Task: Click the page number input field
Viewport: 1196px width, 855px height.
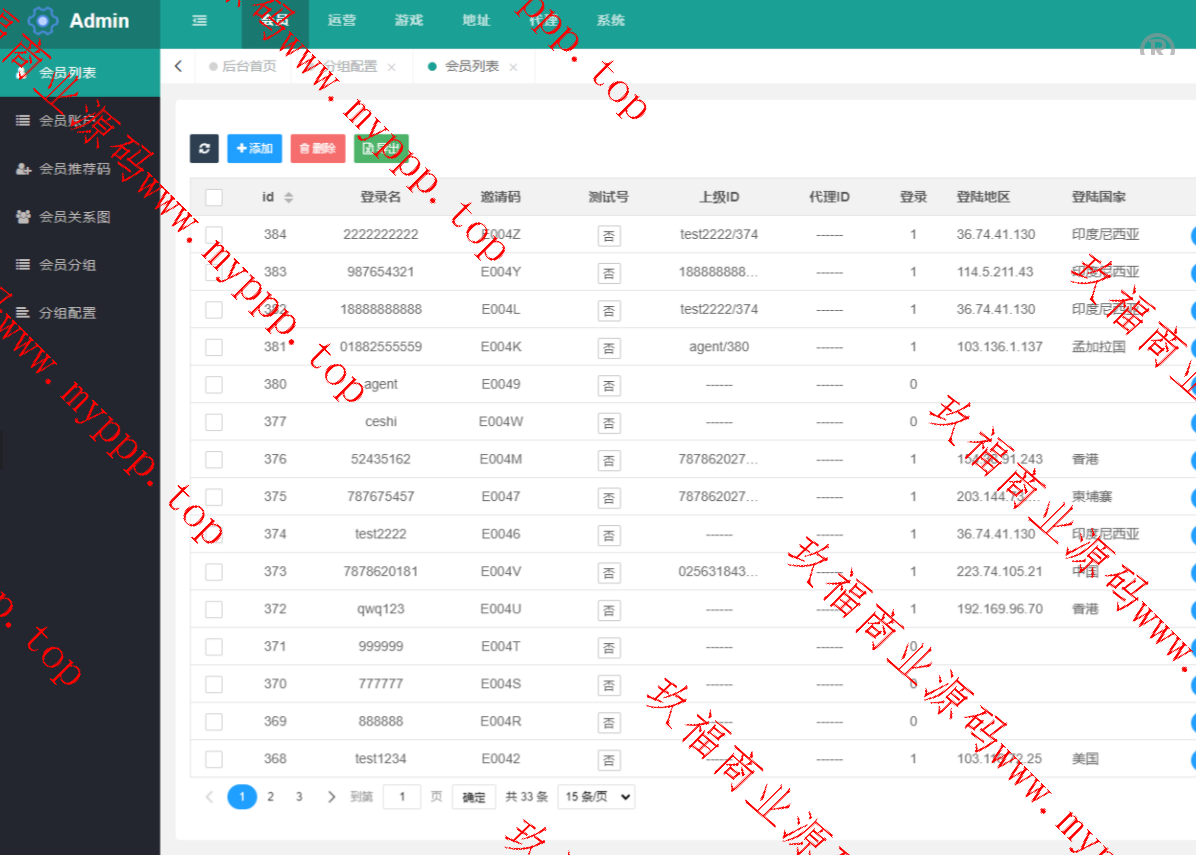Action: (402, 797)
